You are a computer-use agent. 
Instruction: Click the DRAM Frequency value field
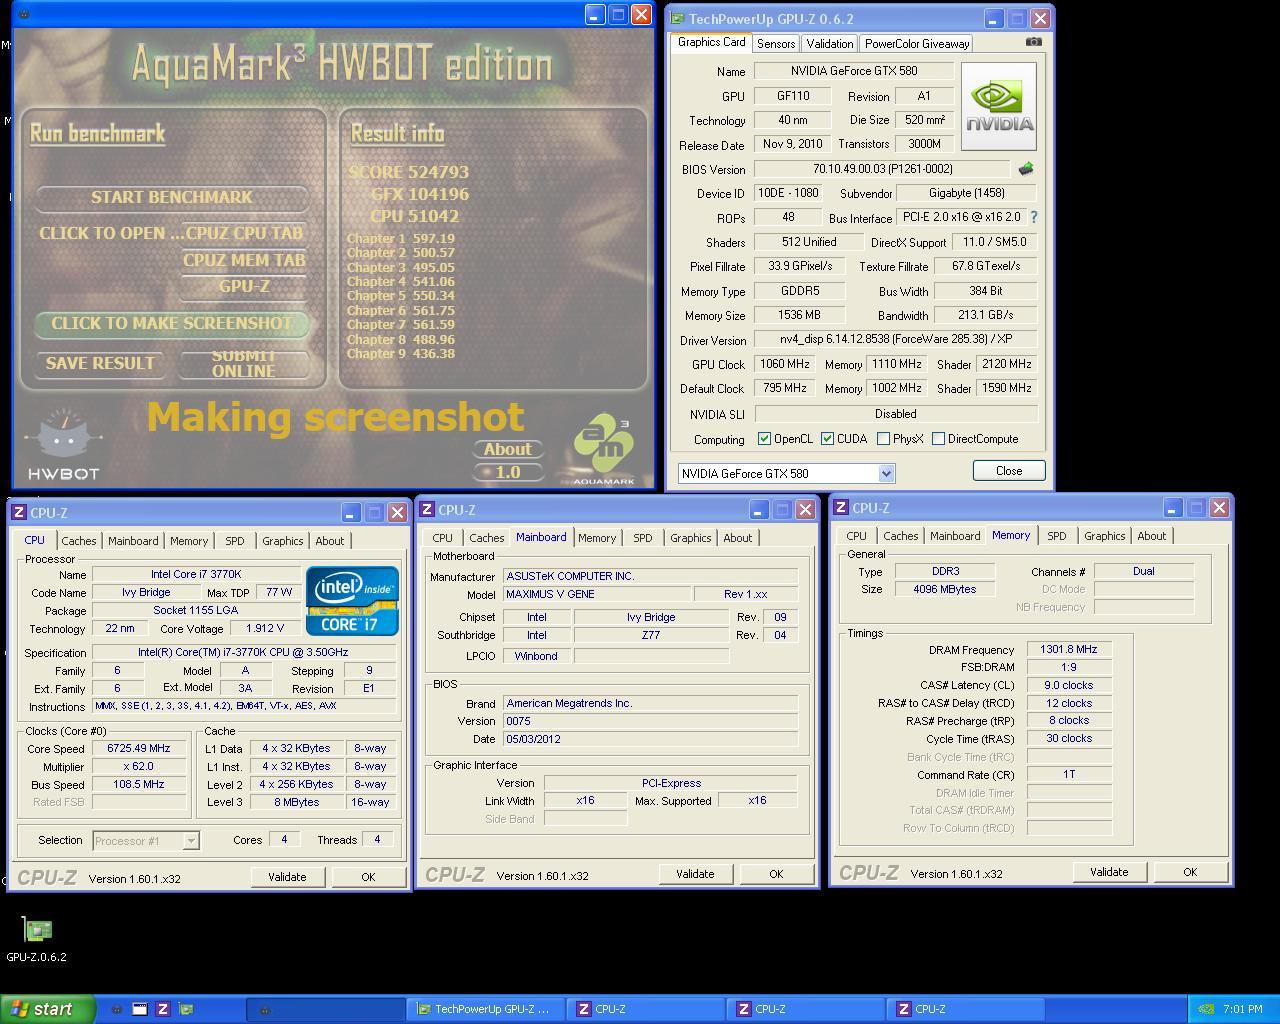pyautogui.click(x=1068, y=649)
